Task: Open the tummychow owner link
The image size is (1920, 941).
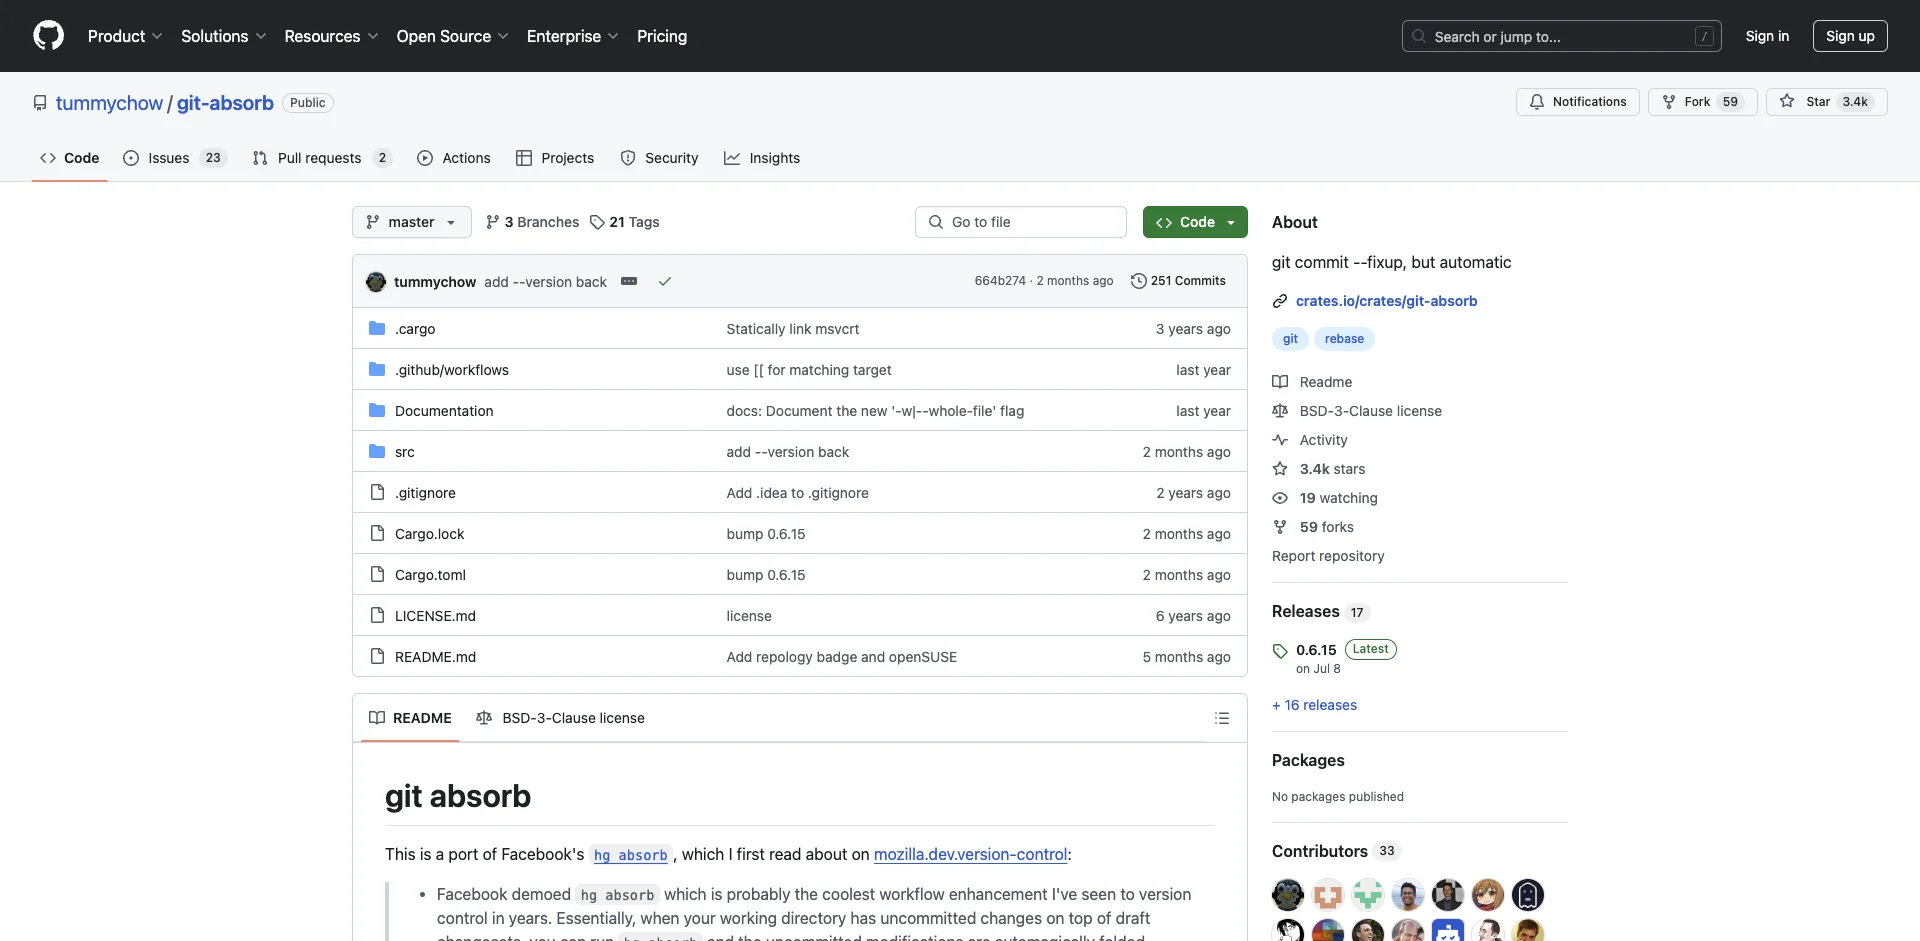Action: (x=109, y=103)
